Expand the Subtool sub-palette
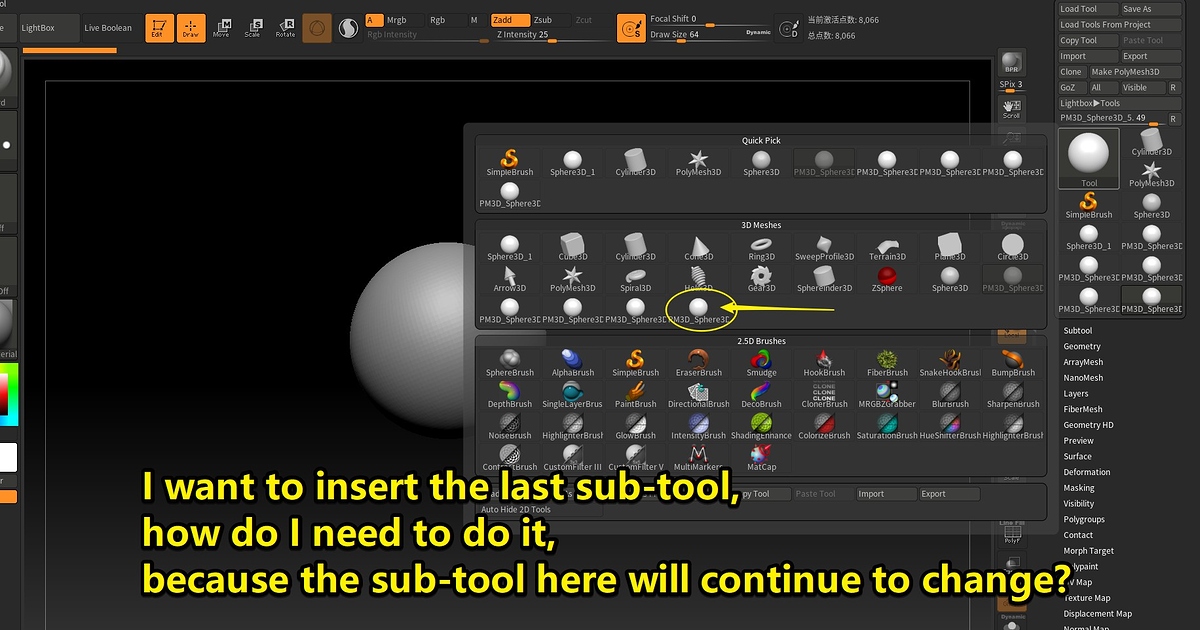The image size is (1200, 630). click(x=1078, y=331)
